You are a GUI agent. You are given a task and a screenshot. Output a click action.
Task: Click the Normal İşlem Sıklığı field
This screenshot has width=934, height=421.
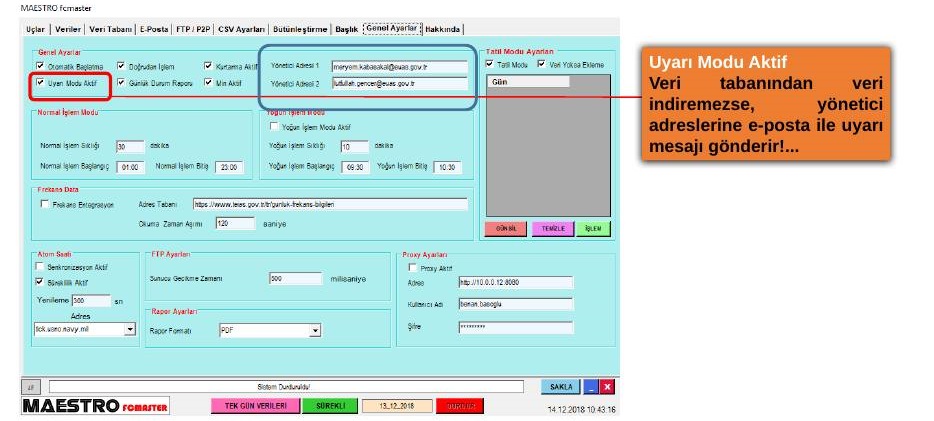click(x=130, y=146)
